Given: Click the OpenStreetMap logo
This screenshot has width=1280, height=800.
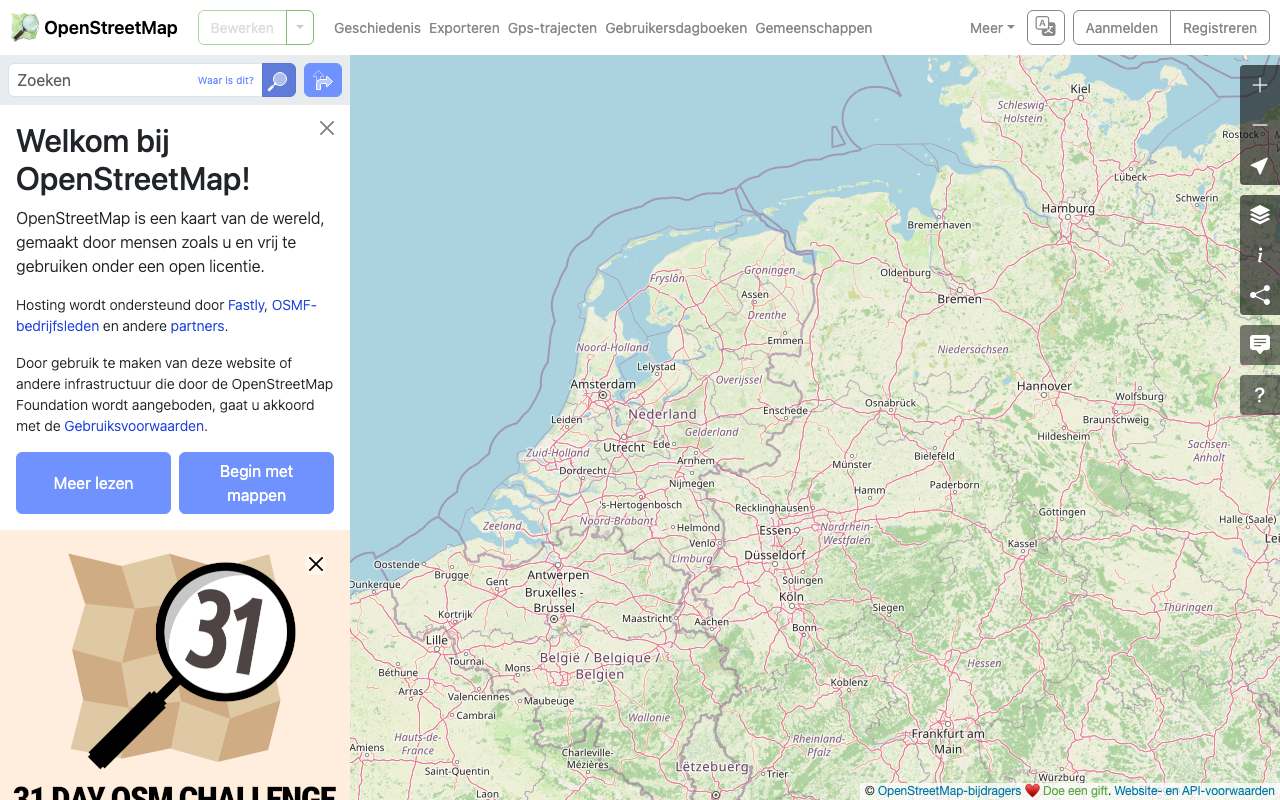Looking at the screenshot, I should pyautogui.click(x=95, y=27).
